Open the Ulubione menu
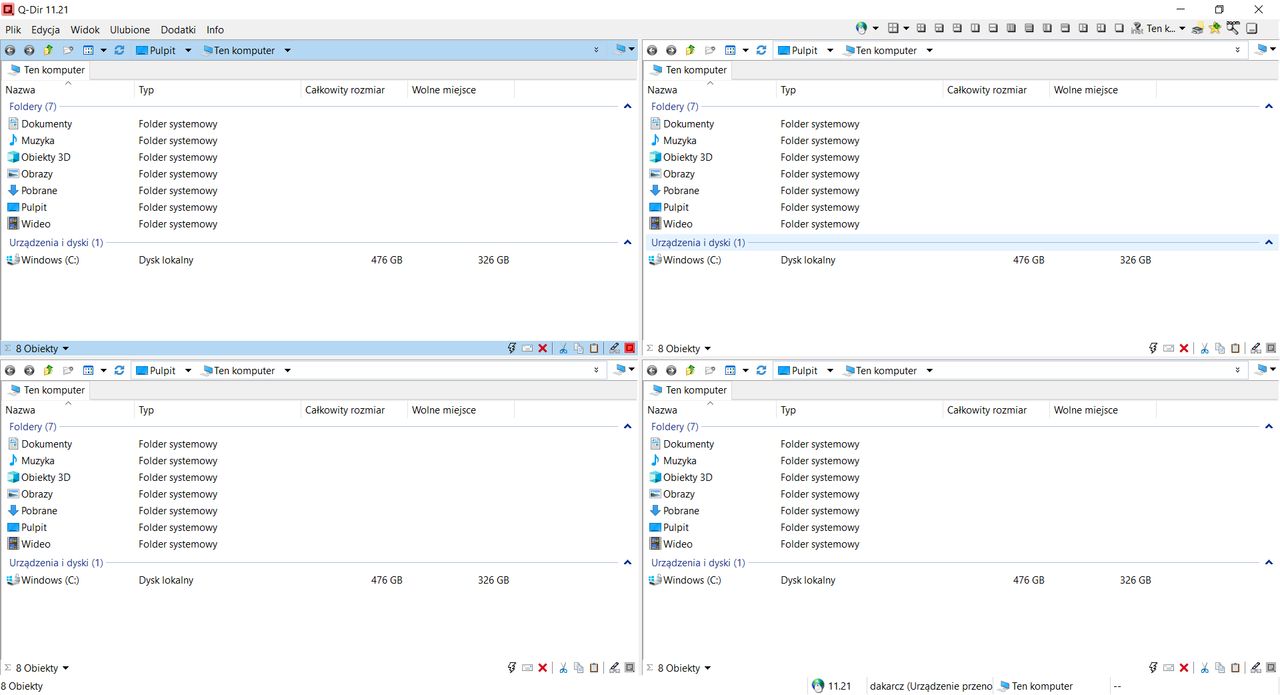The image size is (1280, 695). pyautogui.click(x=130, y=30)
